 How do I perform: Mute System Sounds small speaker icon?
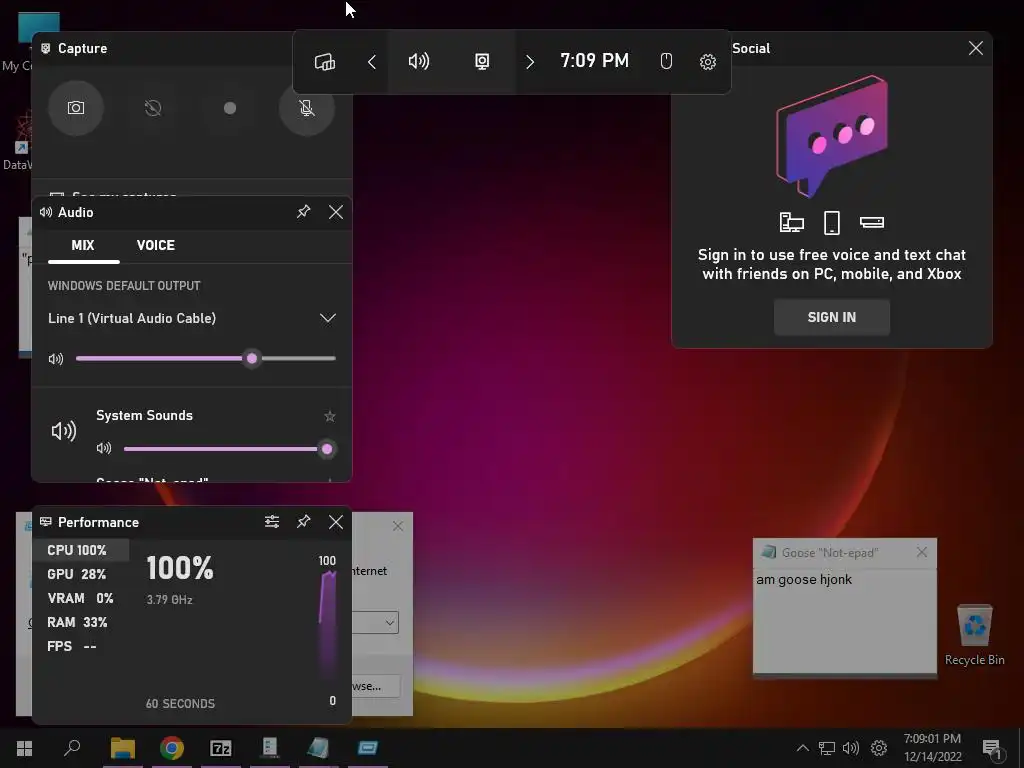pyautogui.click(x=104, y=448)
